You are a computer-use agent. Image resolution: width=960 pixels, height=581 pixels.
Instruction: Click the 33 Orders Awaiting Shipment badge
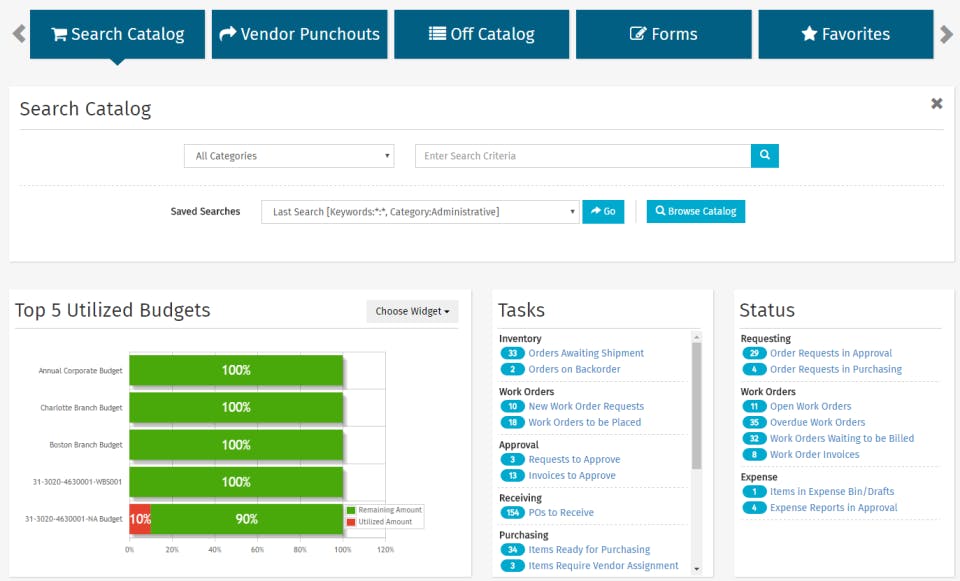(512, 353)
